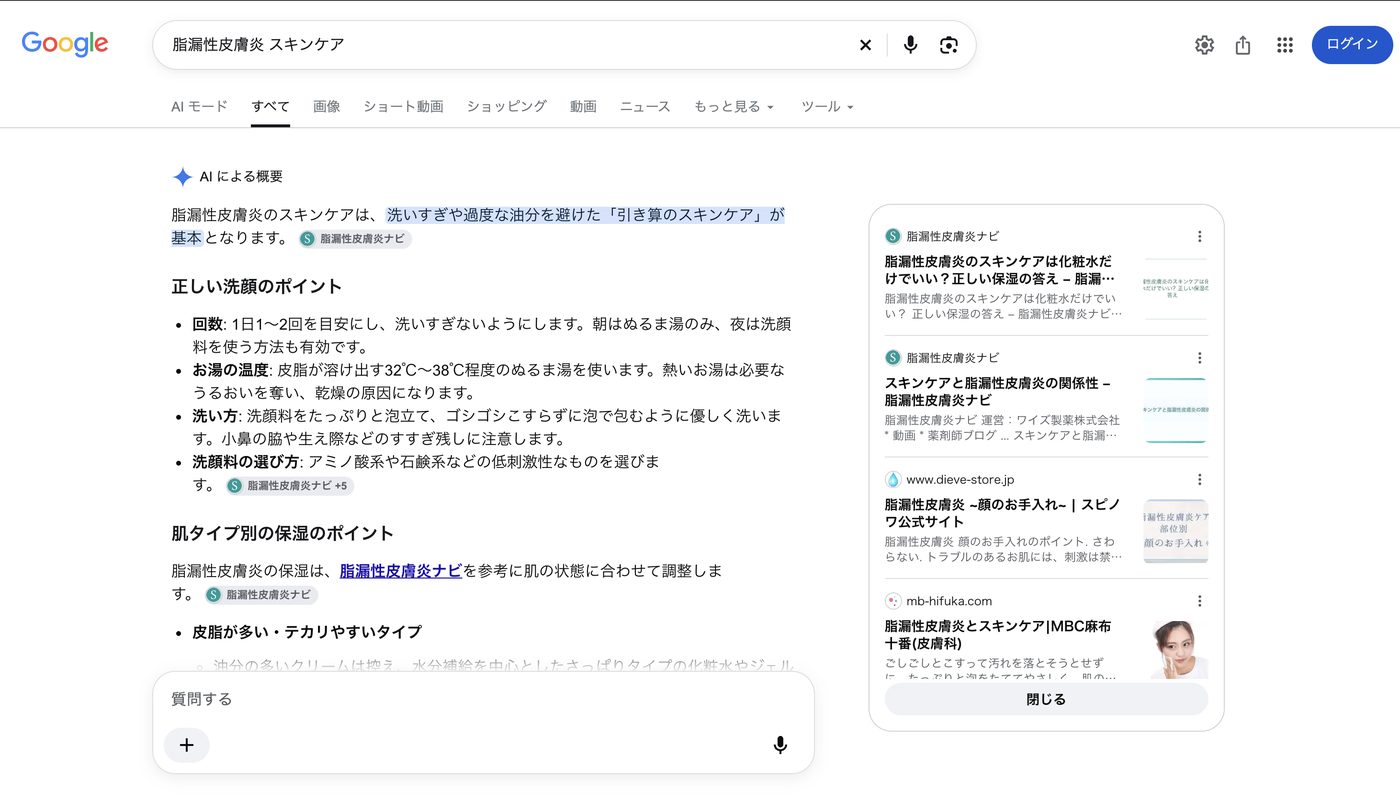Click the 肌タイプ別の保湿のポイント heading

click(x=283, y=533)
